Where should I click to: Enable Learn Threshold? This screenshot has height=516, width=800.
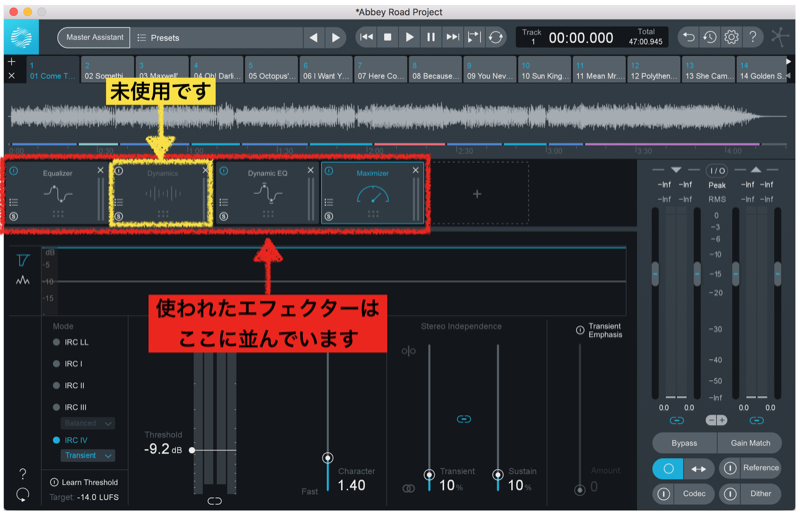tap(84, 482)
